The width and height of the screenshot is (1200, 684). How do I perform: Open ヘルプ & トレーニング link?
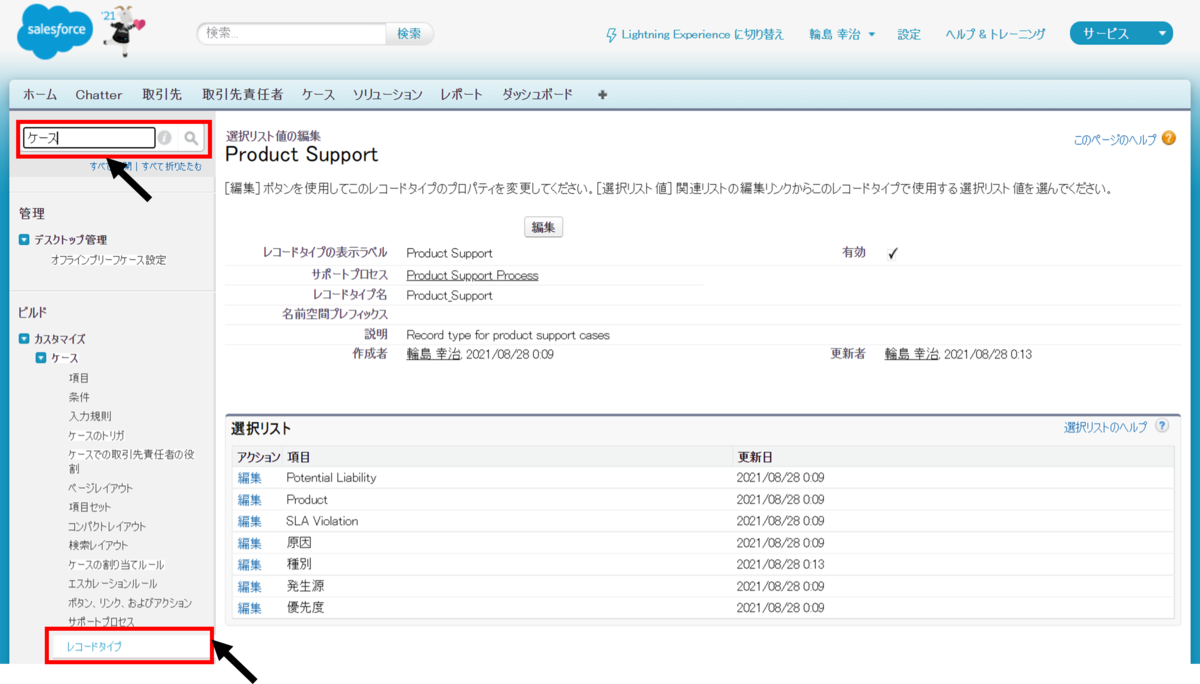coord(996,35)
